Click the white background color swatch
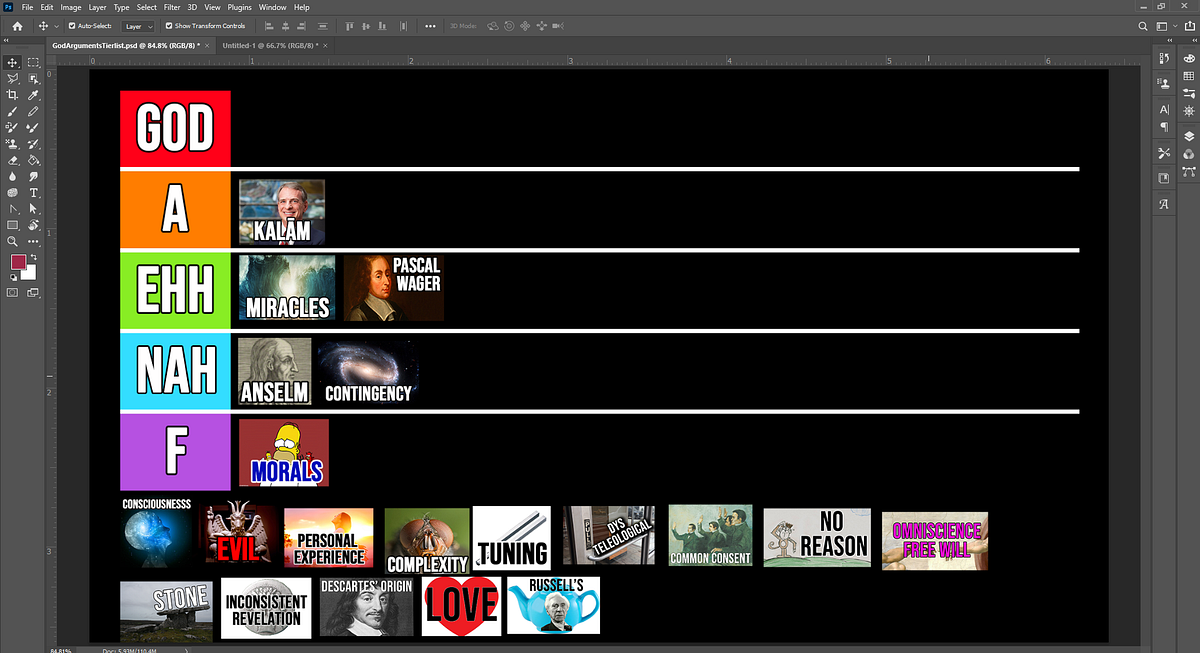The height and width of the screenshot is (653, 1200). [31, 273]
